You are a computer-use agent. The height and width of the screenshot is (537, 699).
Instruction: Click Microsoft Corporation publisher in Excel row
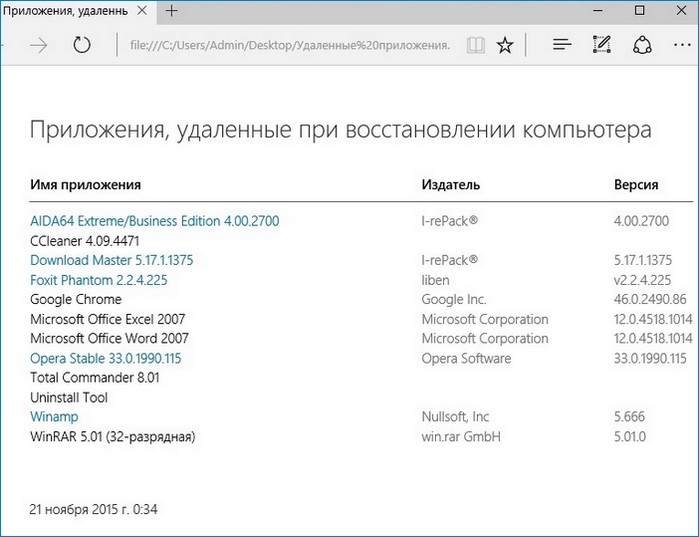[x=485, y=319]
